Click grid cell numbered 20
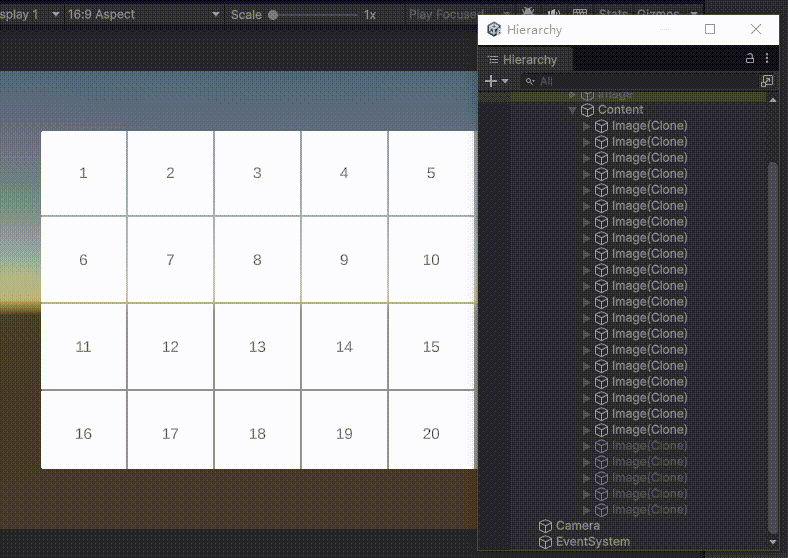Screen dimensions: 788x558 [431, 430]
